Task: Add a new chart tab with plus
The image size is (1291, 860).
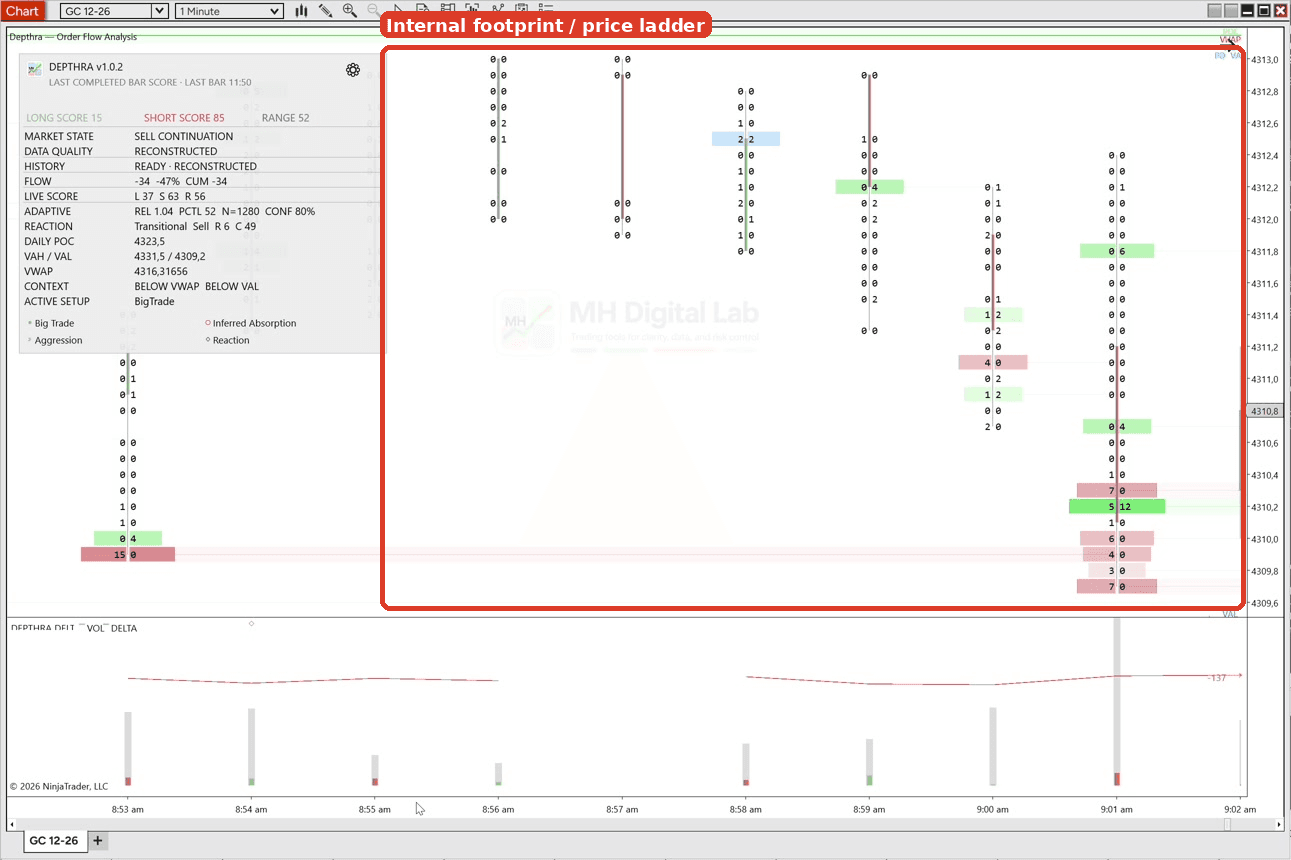Action: (x=98, y=841)
